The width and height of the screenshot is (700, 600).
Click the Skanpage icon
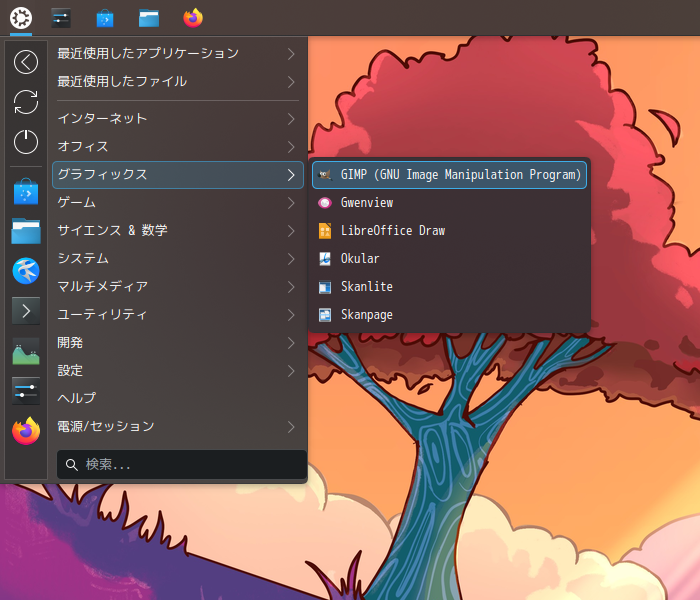tap(325, 315)
